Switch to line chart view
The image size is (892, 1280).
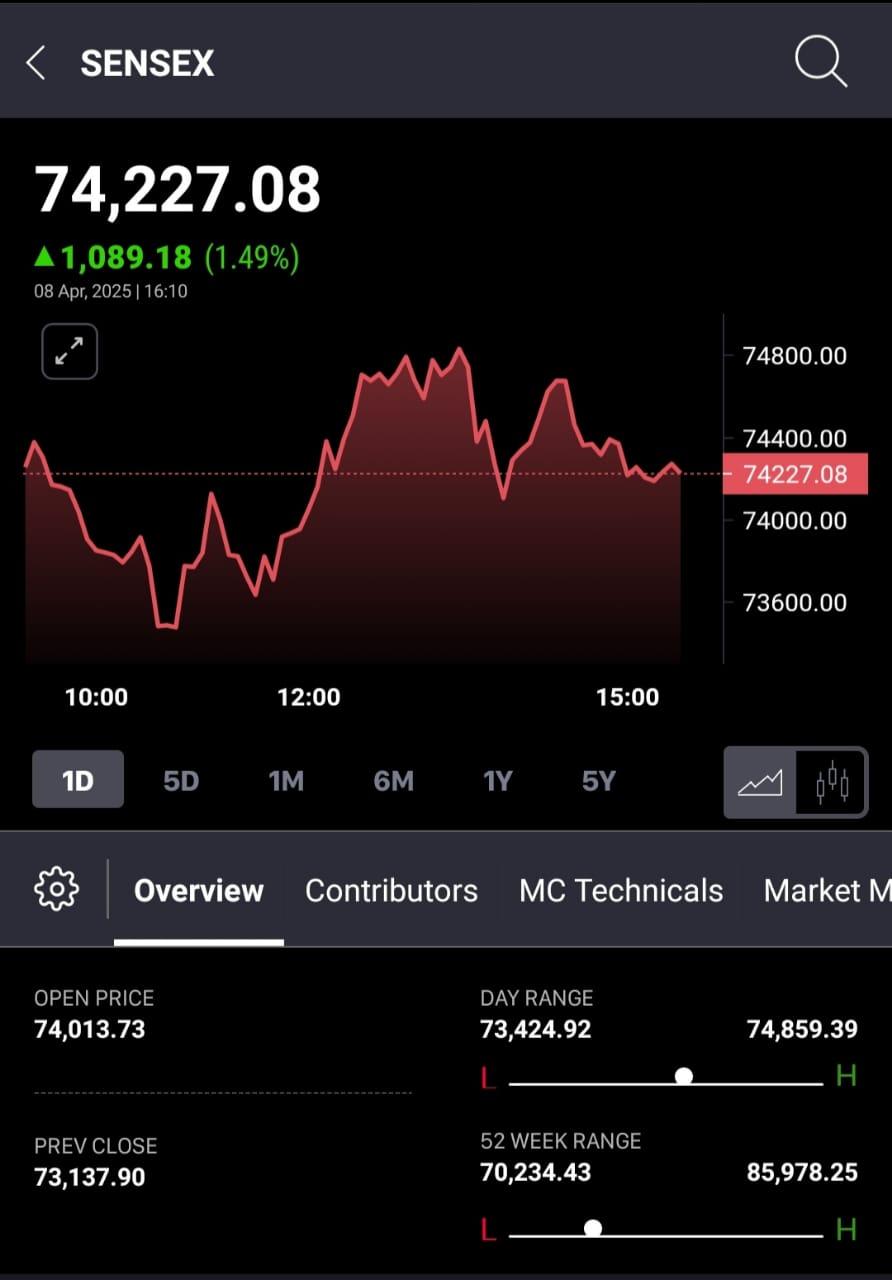760,781
